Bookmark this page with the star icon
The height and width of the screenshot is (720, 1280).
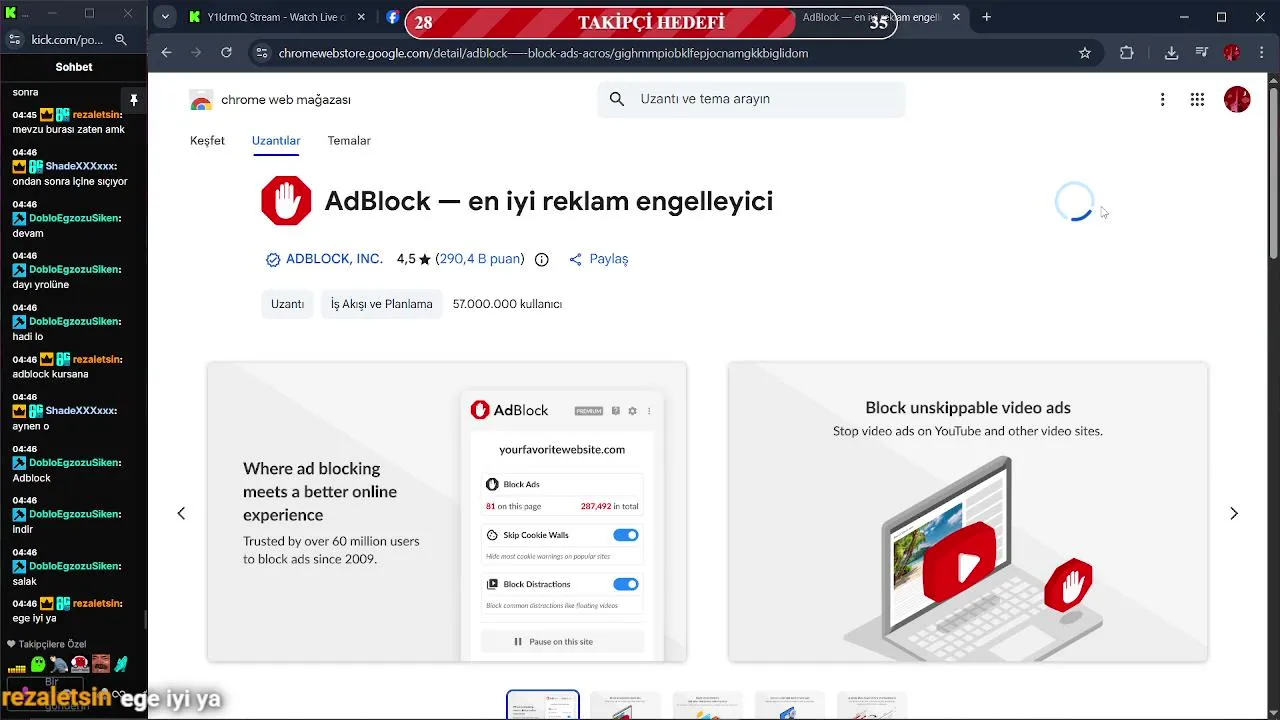click(x=1085, y=53)
